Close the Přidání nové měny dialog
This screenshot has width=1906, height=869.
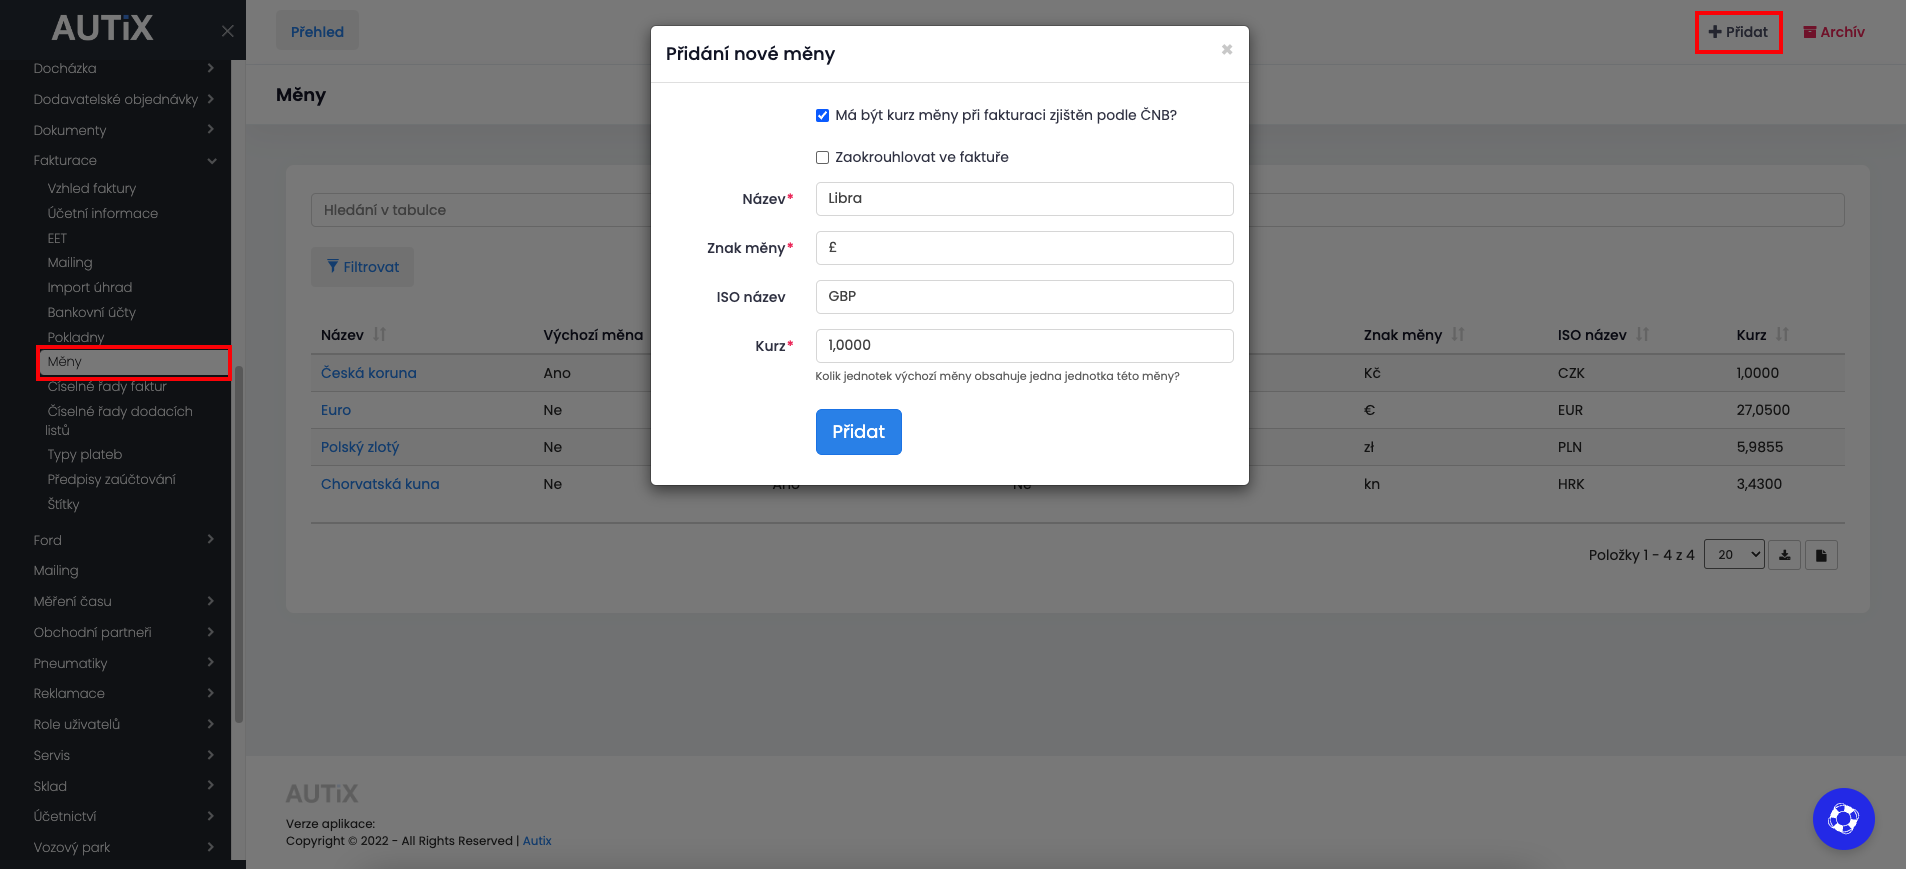pyautogui.click(x=1226, y=50)
